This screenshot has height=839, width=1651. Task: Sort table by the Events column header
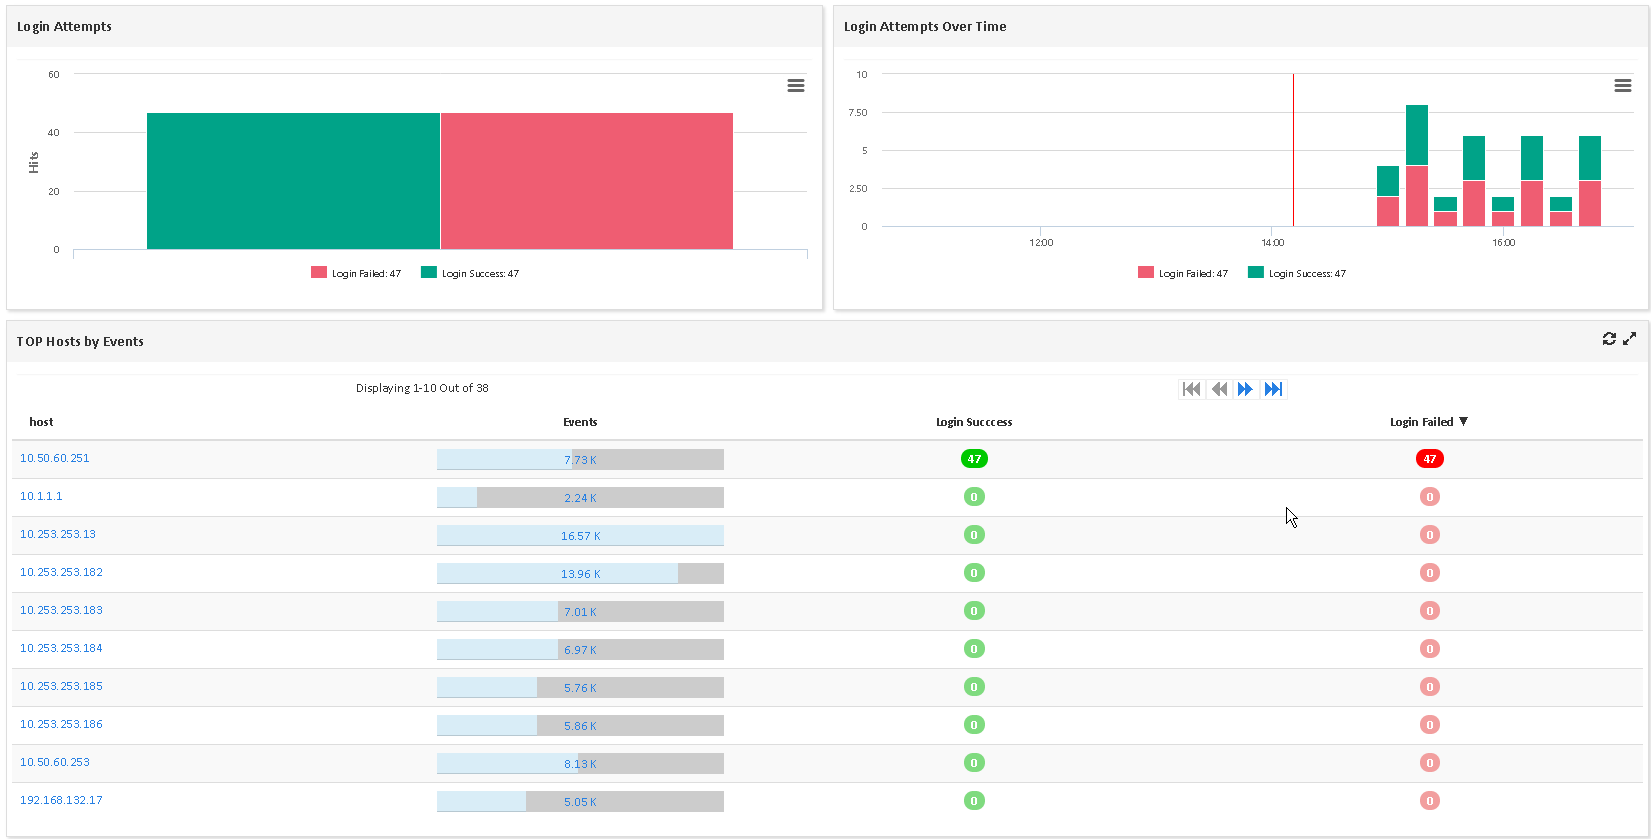coord(580,422)
